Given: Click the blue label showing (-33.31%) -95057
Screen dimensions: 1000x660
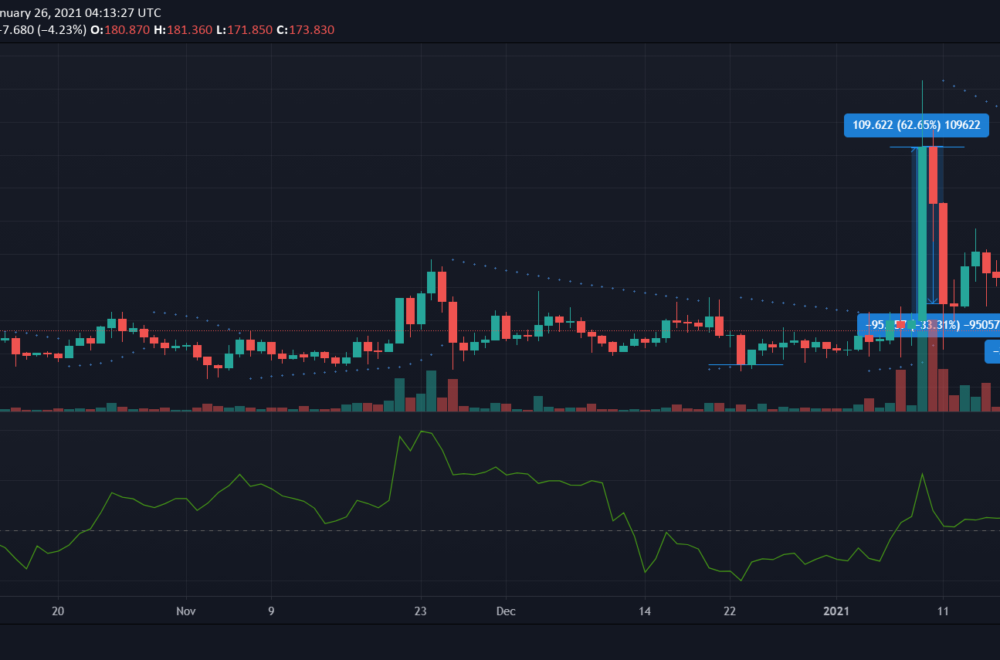Looking at the screenshot, I should (x=929, y=325).
